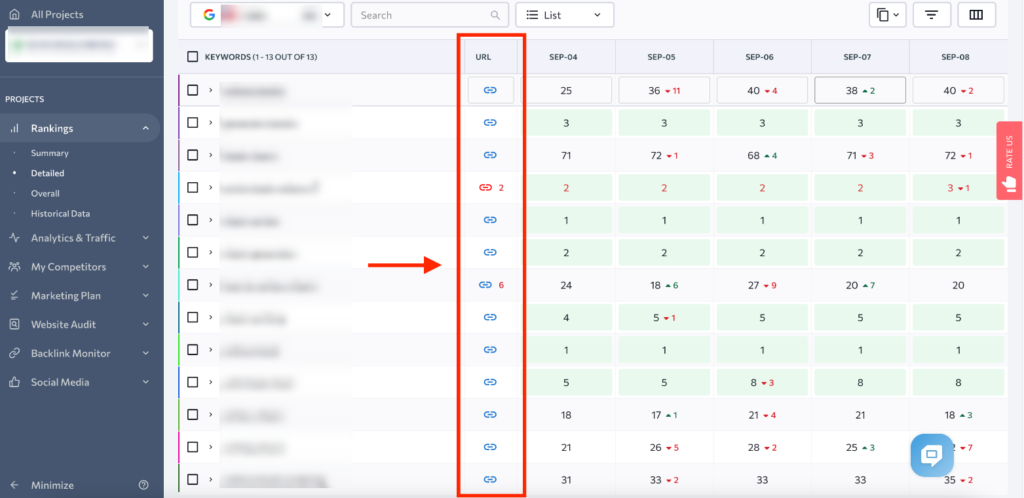Click the URL link icon marked 6

[x=485, y=284]
